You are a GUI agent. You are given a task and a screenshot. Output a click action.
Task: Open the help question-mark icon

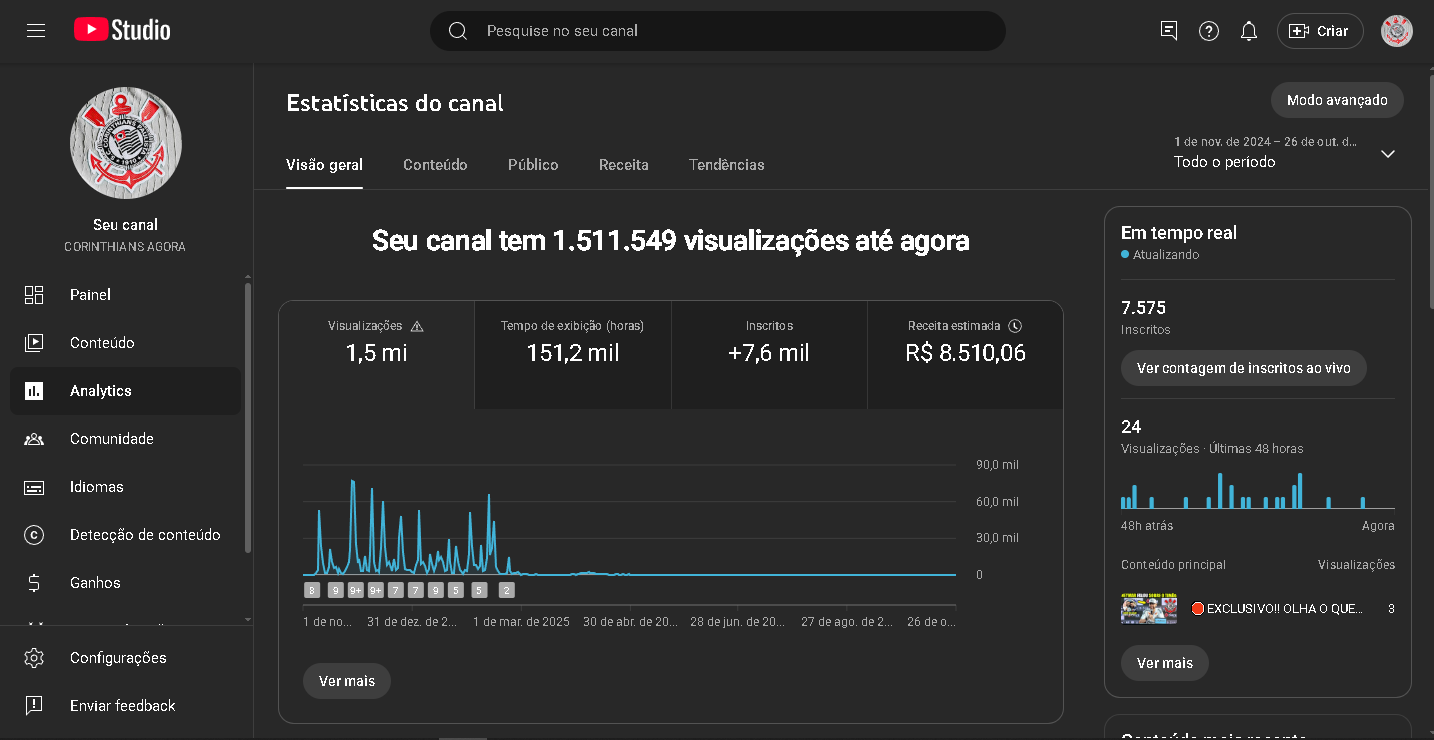click(1209, 31)
